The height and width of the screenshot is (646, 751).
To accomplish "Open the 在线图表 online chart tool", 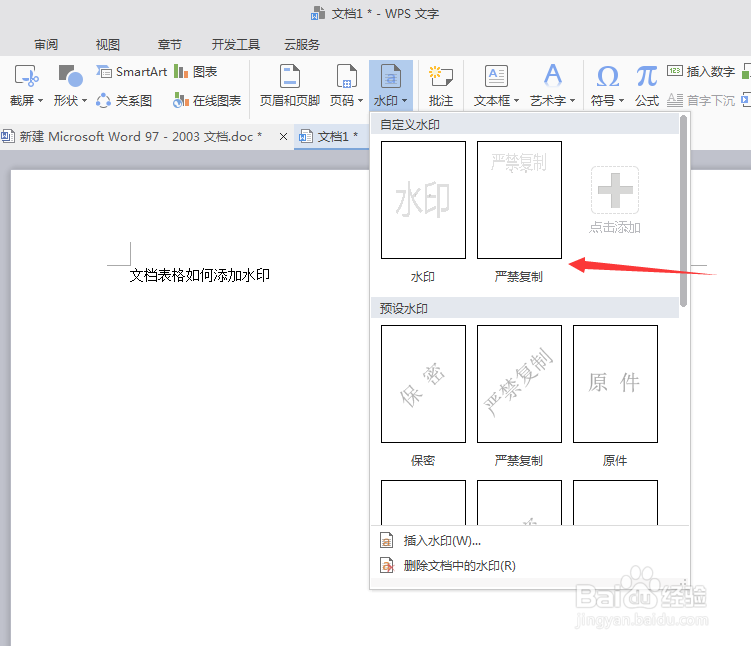I will click(x=207, y=101).
